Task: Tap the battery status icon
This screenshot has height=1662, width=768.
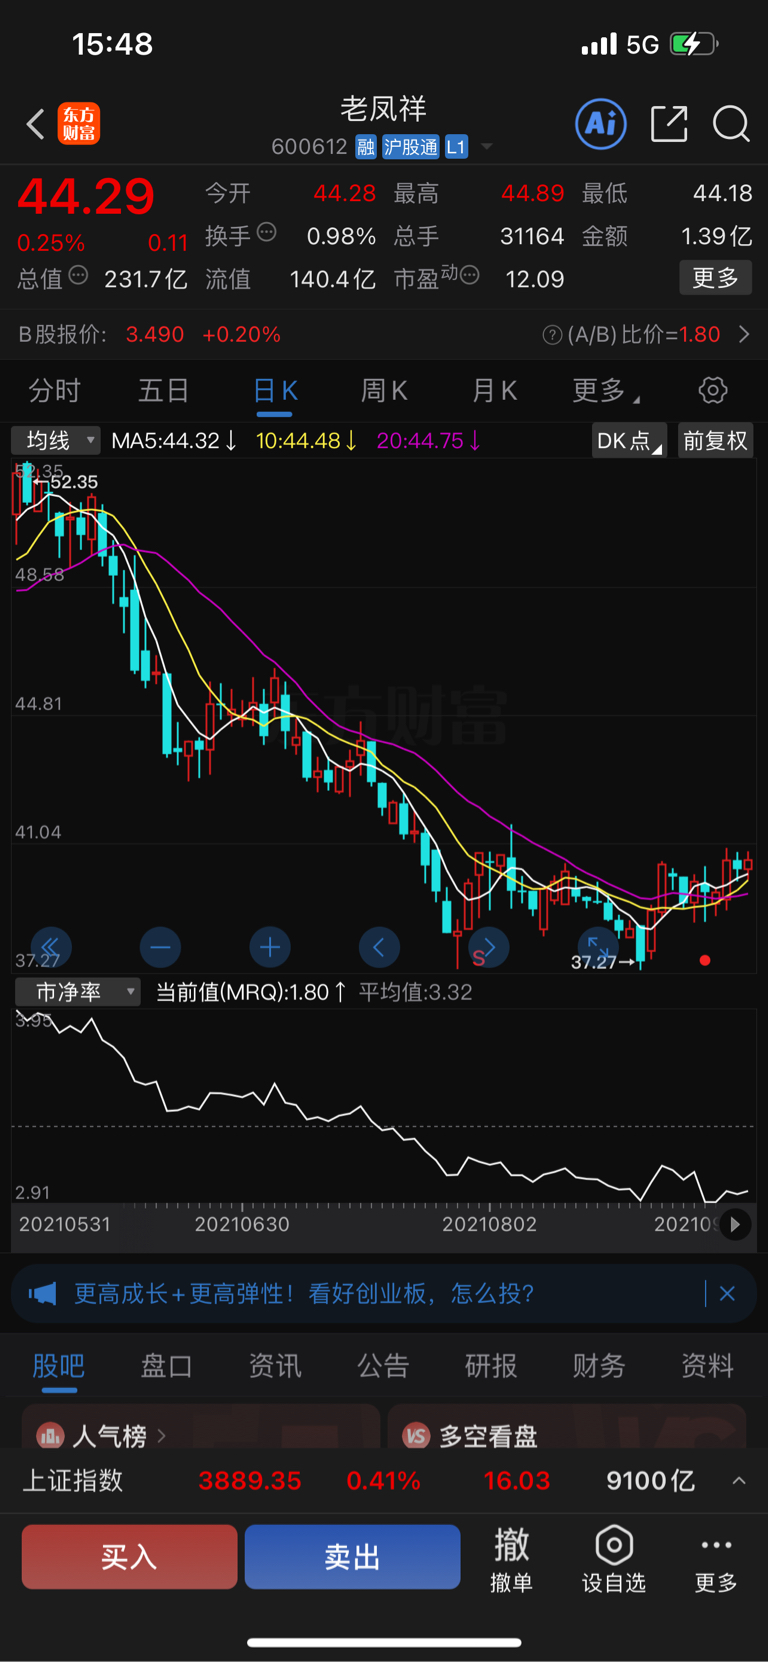Action: pos(694,44)
